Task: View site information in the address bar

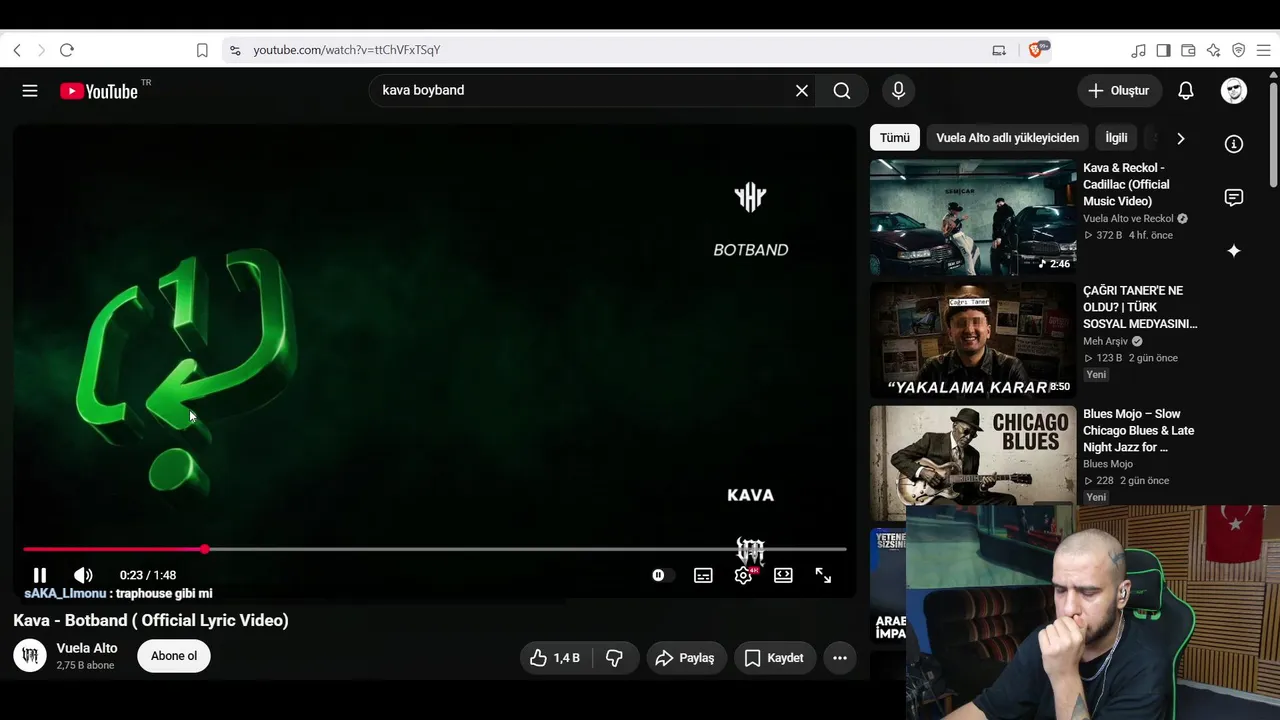Action: pyautogui.click(x=235, y=50)
